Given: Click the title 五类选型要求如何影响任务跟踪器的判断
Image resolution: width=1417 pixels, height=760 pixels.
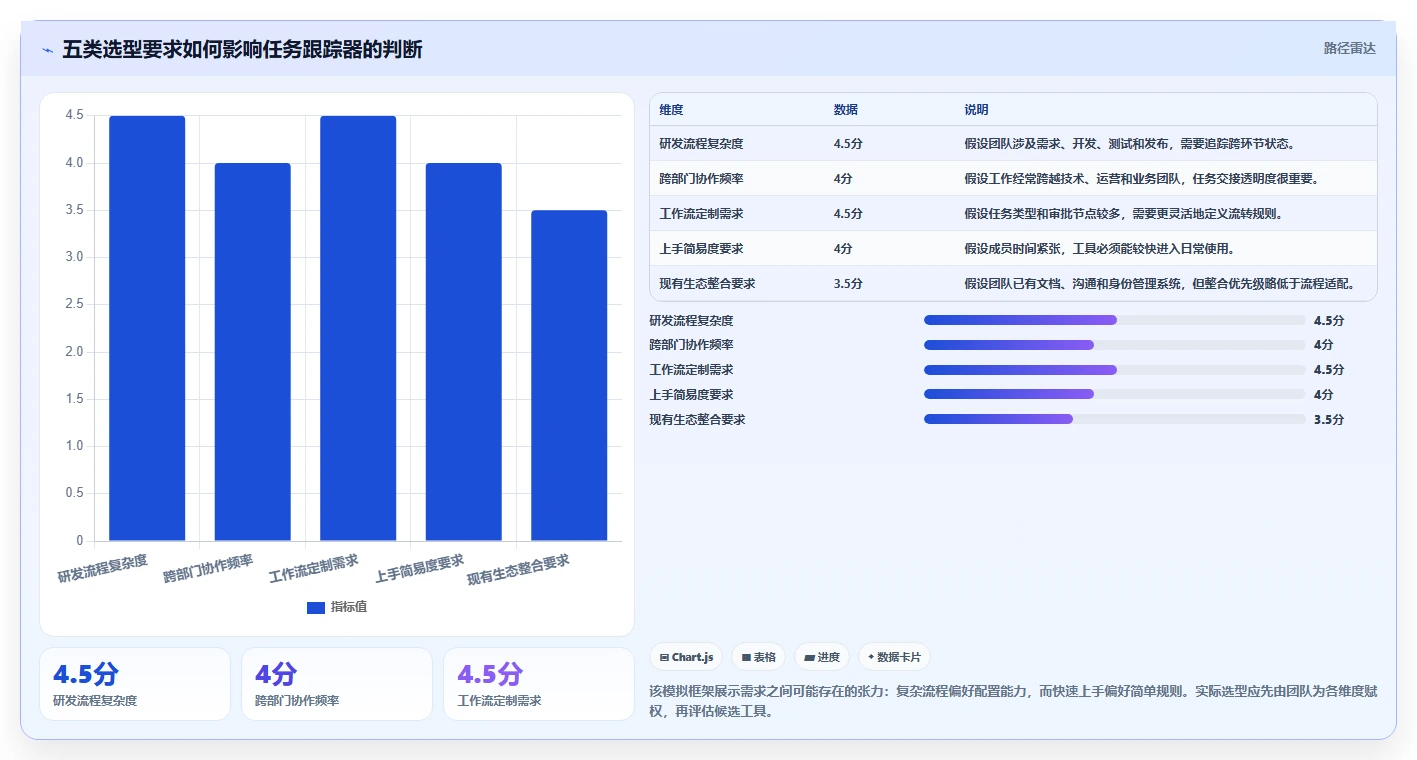Looking at the screenshot, I should [x=242, y=49].
